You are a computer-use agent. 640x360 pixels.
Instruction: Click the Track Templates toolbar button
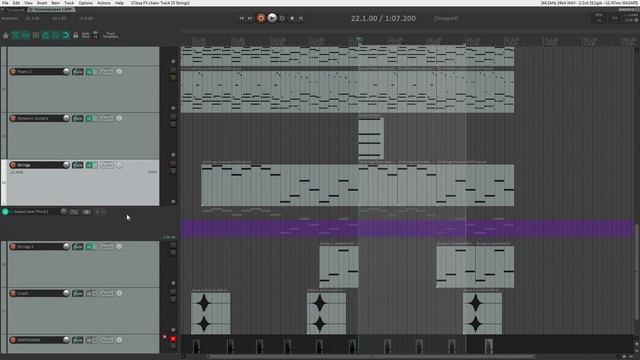tap(110, 36)
